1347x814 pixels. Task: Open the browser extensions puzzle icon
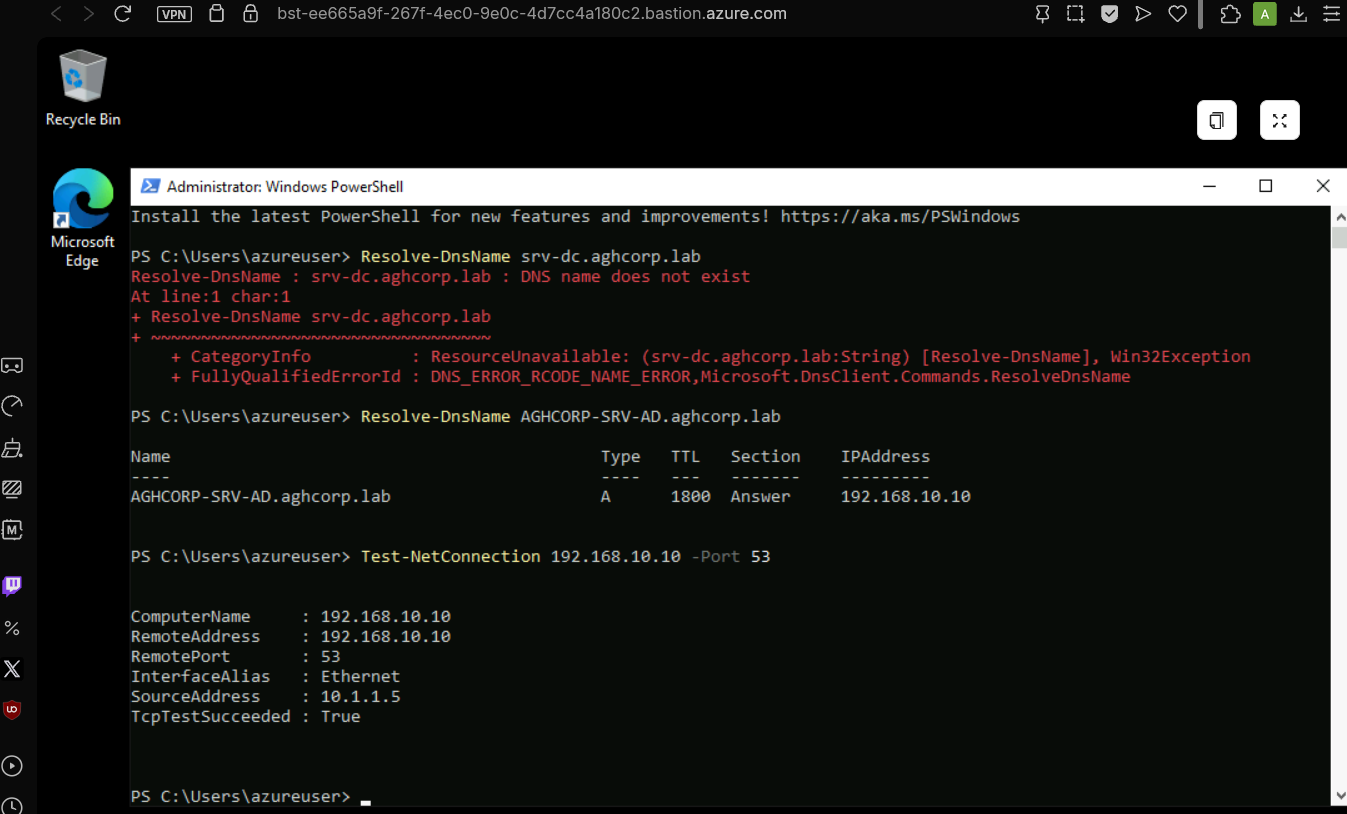1231,14
